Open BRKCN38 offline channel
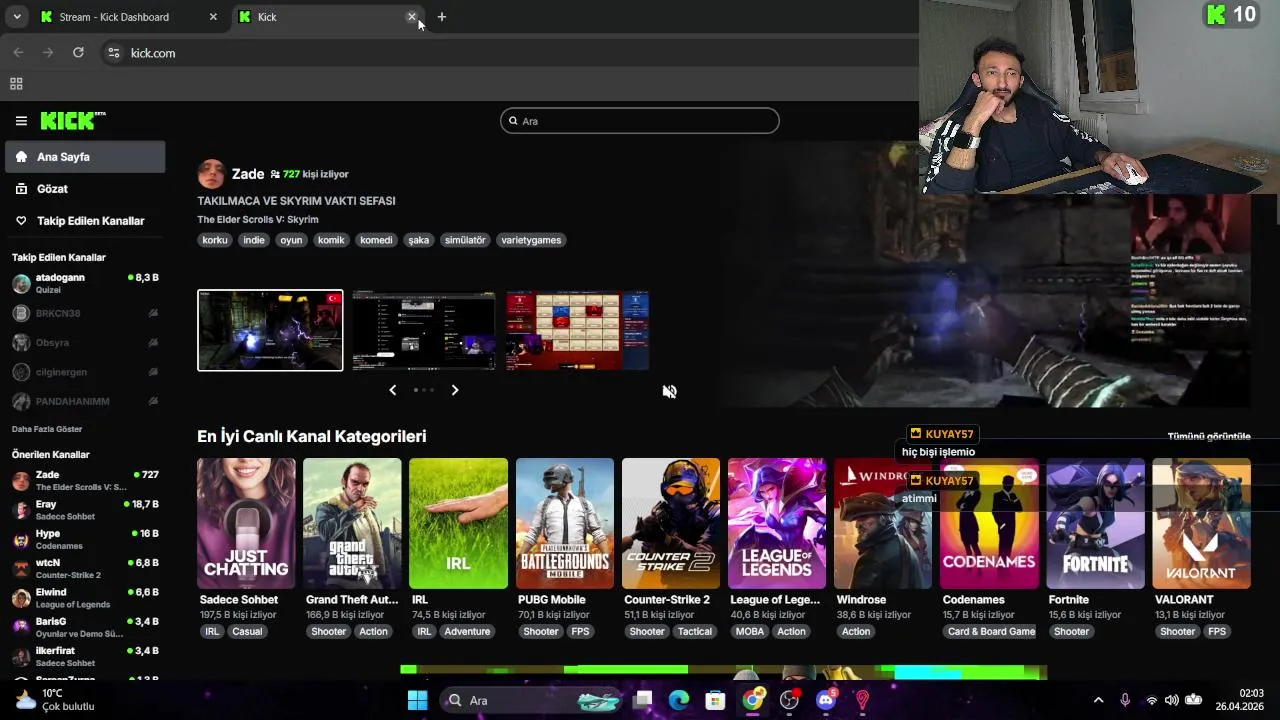 tap(85, 313)
